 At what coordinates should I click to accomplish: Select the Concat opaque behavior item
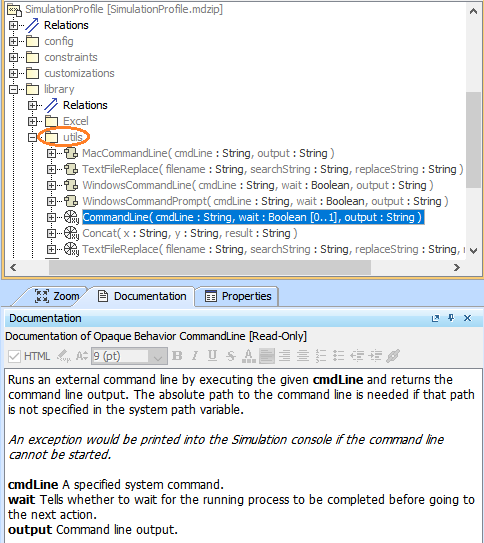[190, 233]
